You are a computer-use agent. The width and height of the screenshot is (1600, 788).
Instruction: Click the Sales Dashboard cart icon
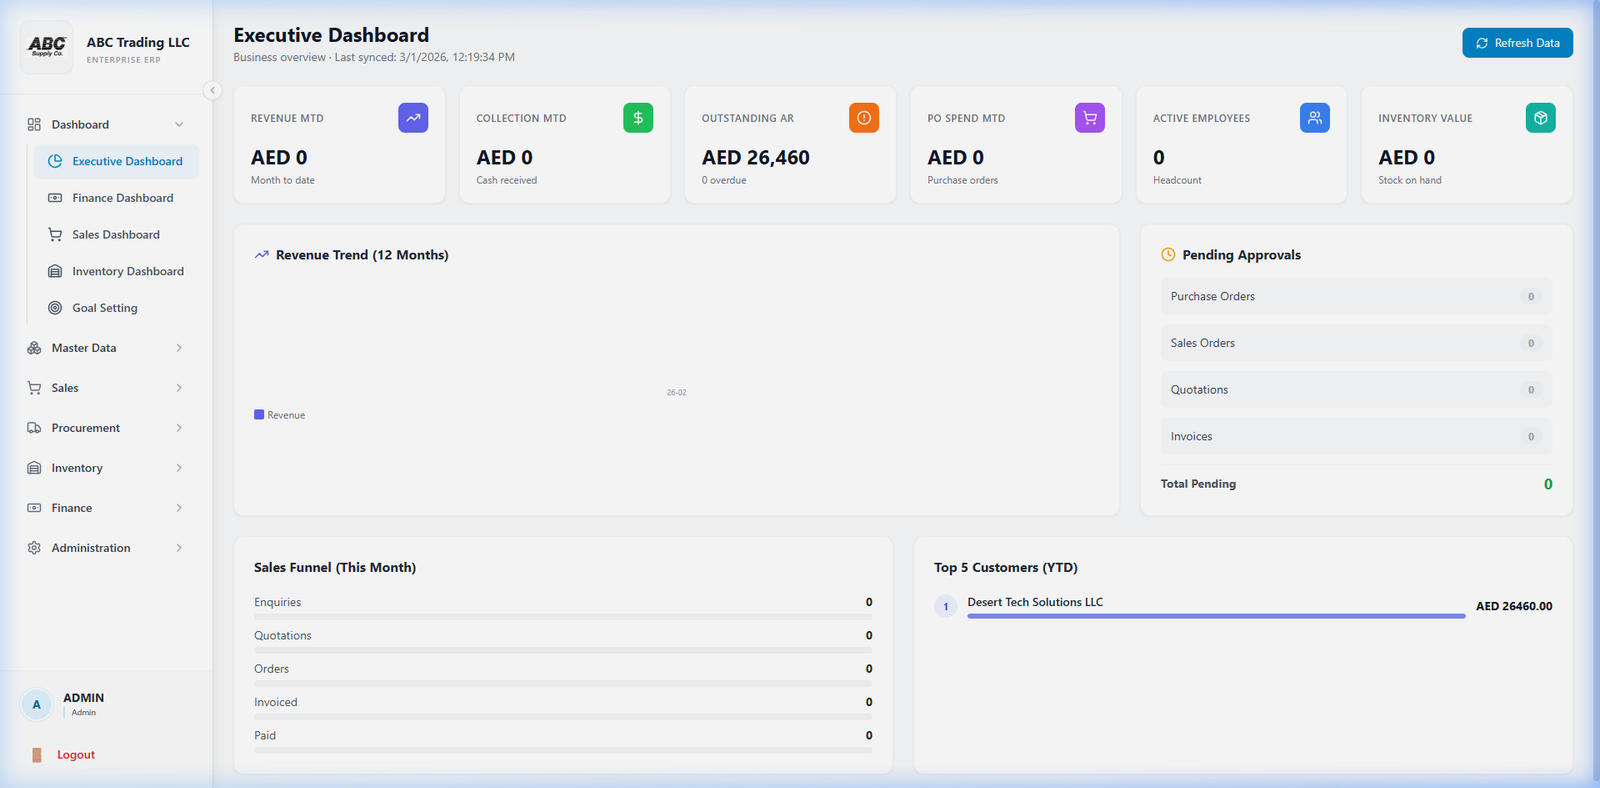(55, 234)
